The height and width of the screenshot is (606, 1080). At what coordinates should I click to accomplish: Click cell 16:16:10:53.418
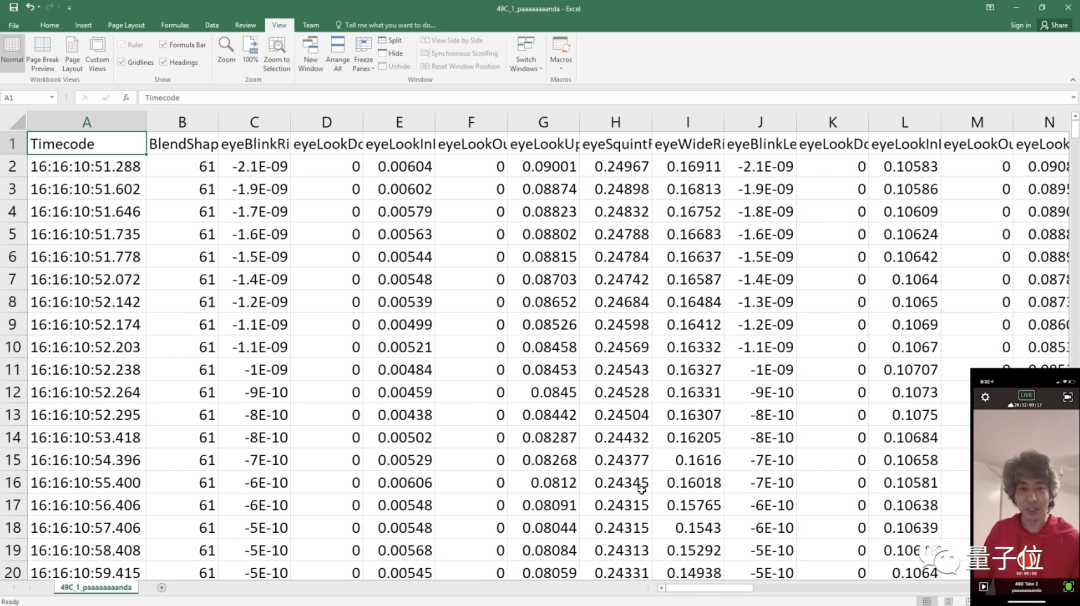pyautogui.click(x=86, y=437)
